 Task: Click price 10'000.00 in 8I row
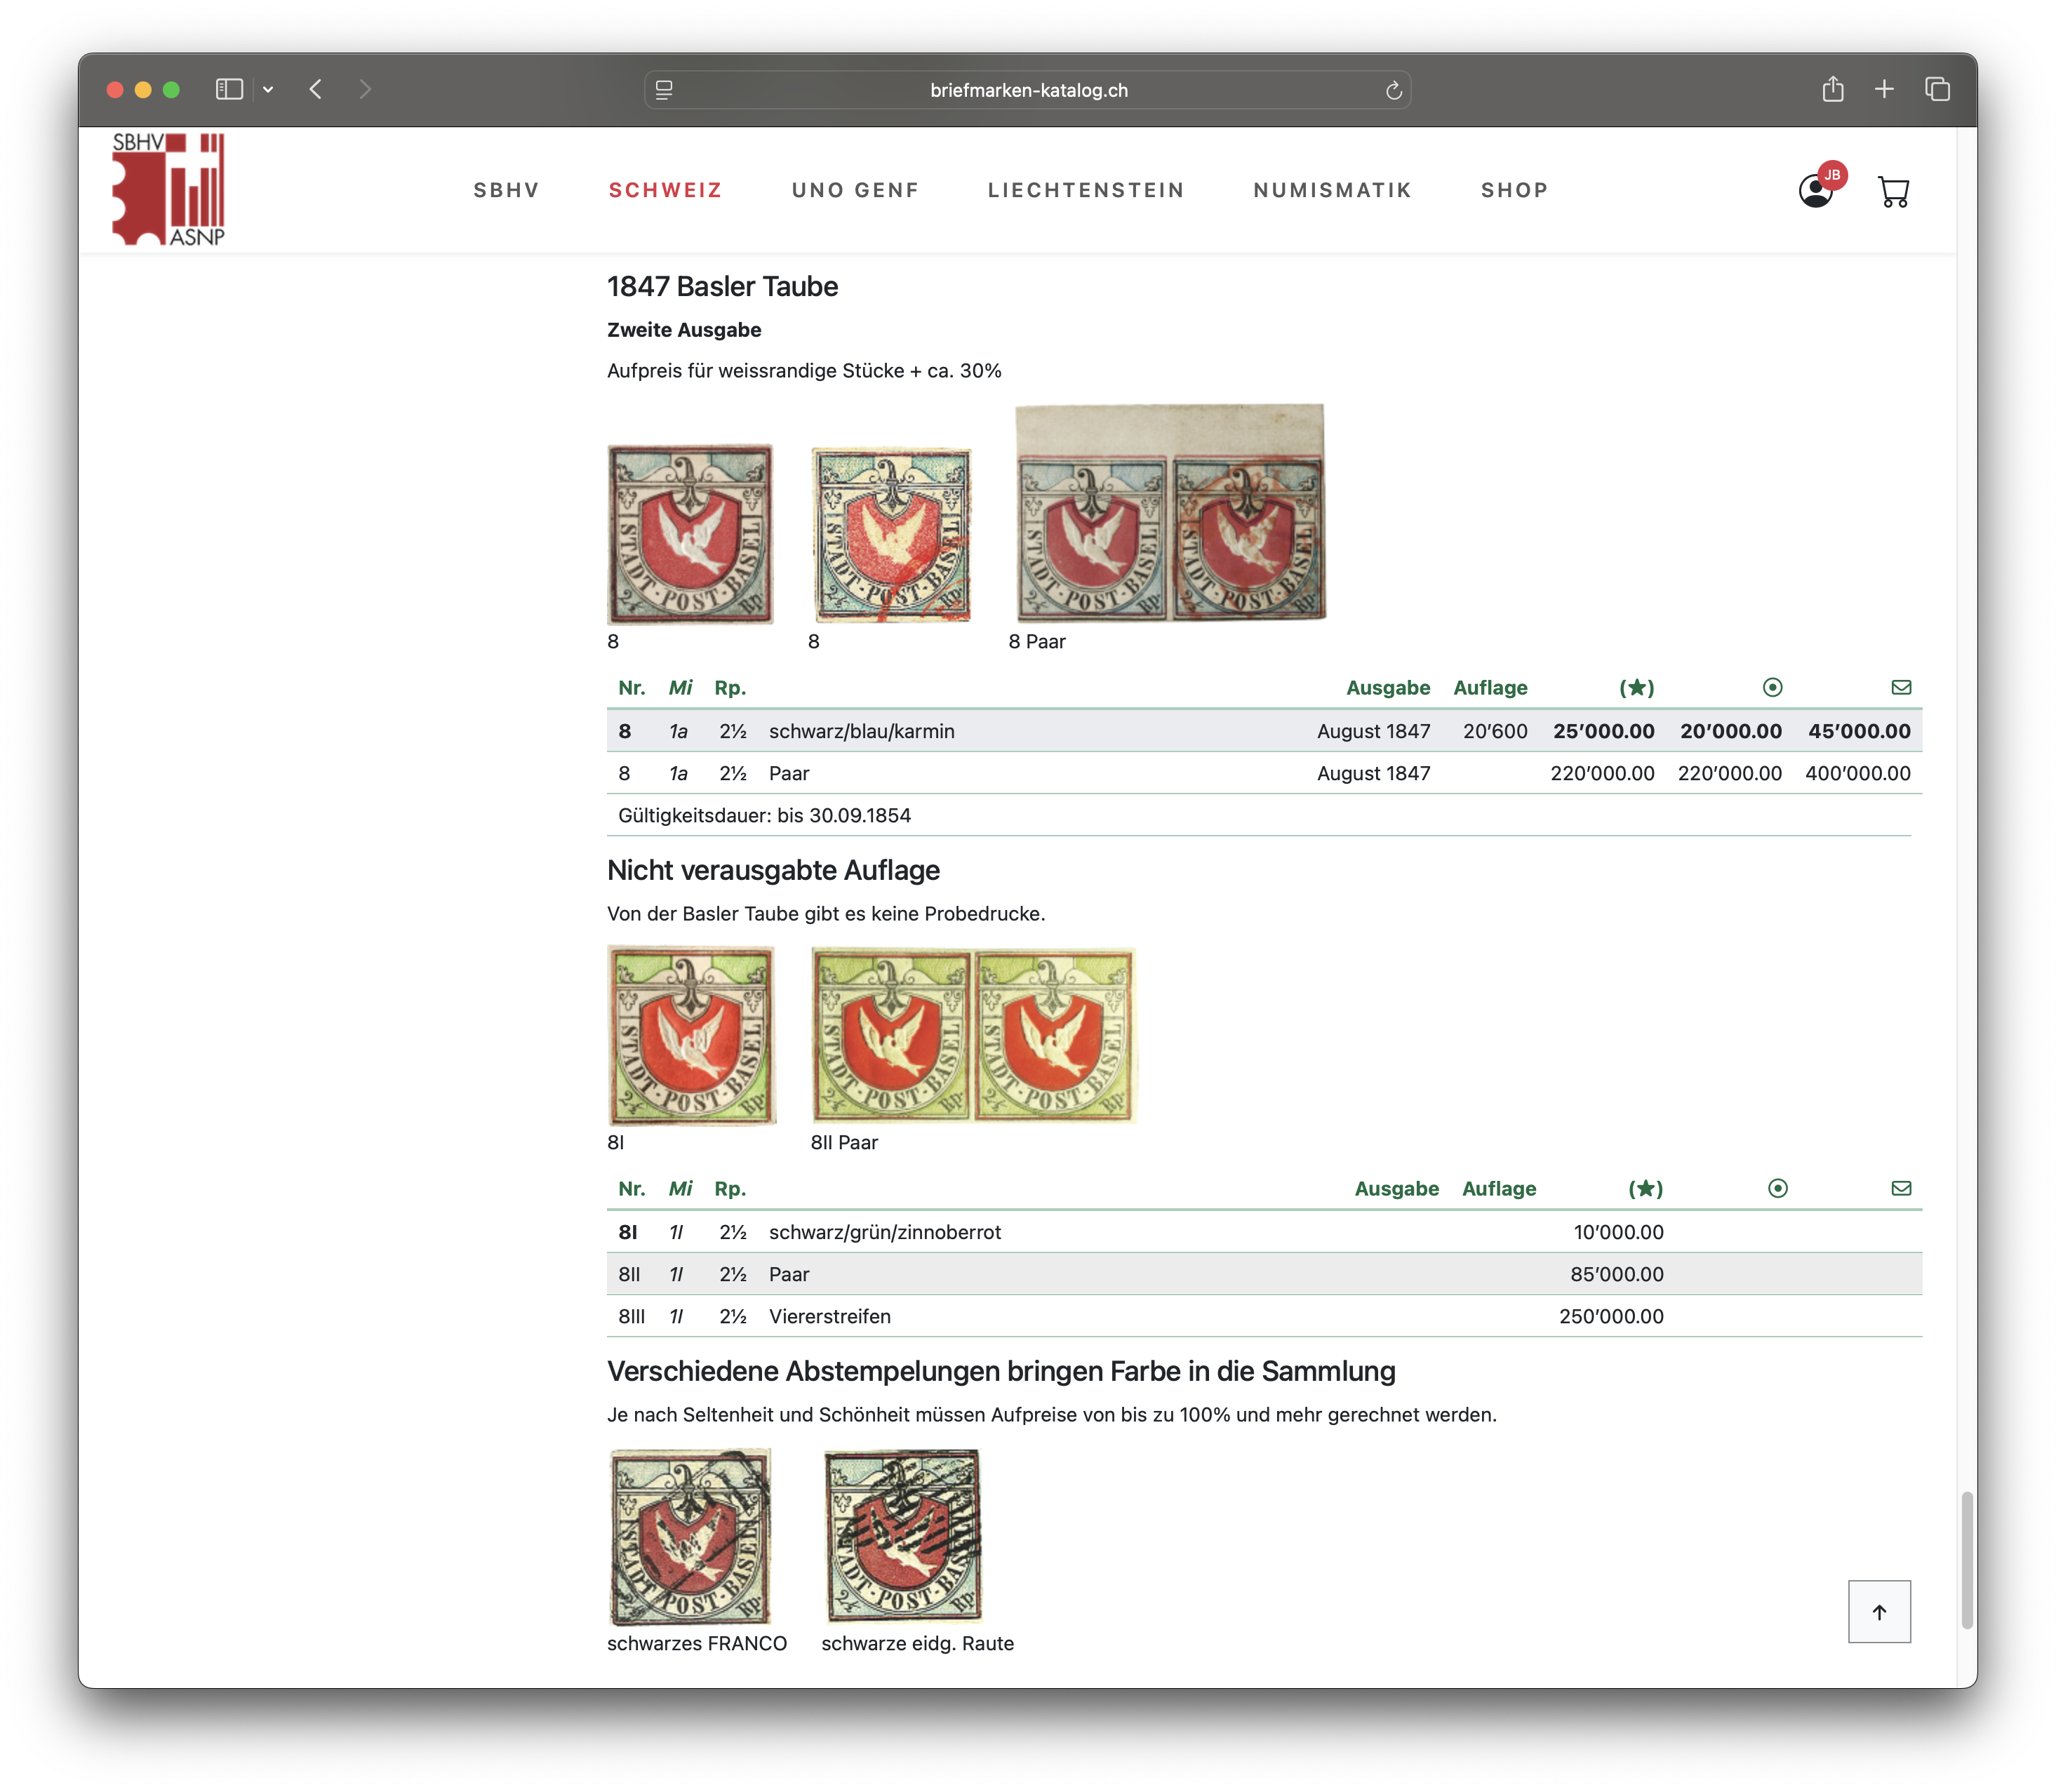coord(1618,1232)
